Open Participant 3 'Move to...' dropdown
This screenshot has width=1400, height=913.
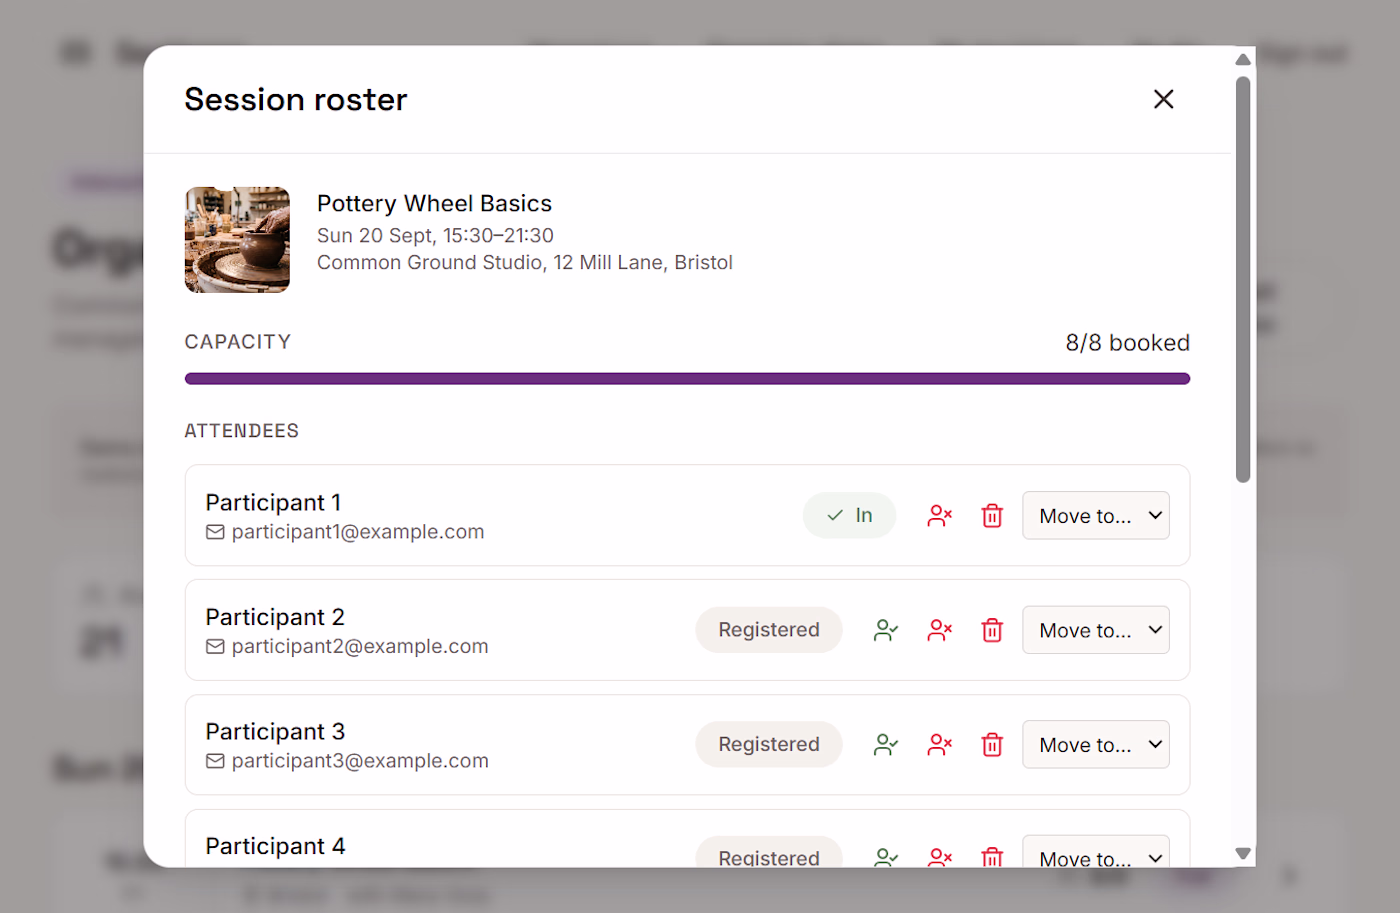(x=1096, y=745)
